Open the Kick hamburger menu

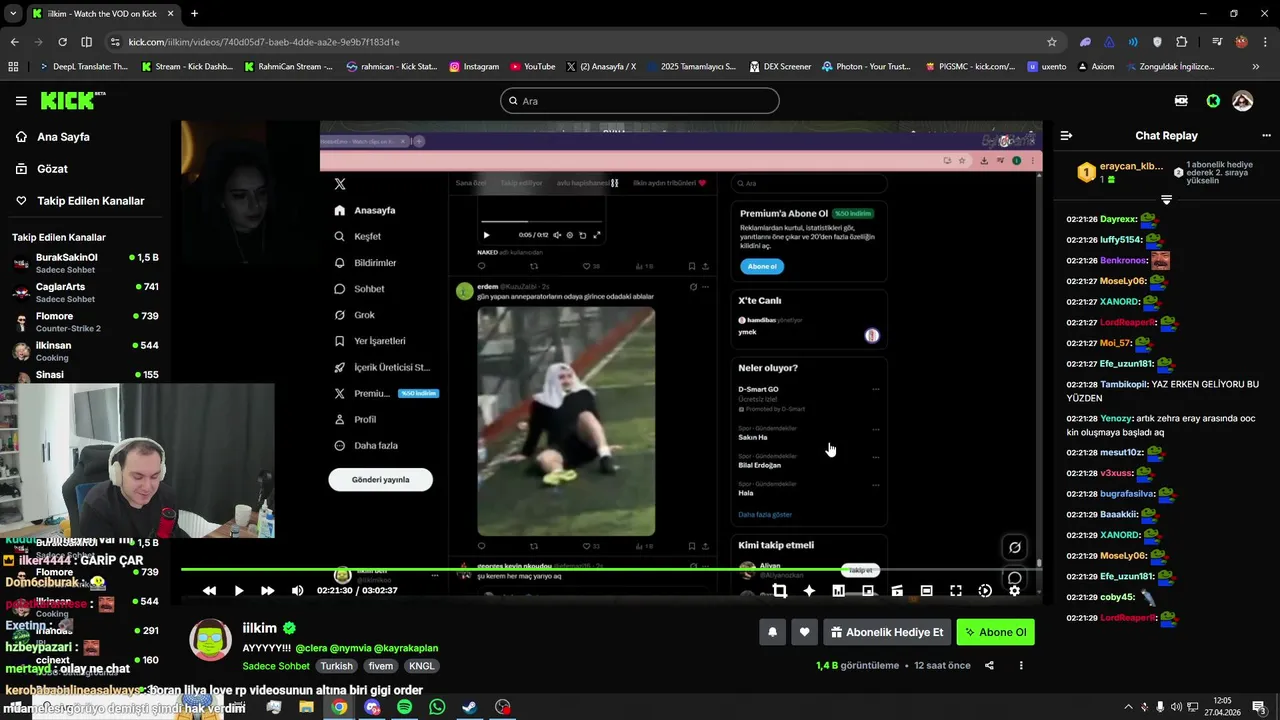(21, 101)
